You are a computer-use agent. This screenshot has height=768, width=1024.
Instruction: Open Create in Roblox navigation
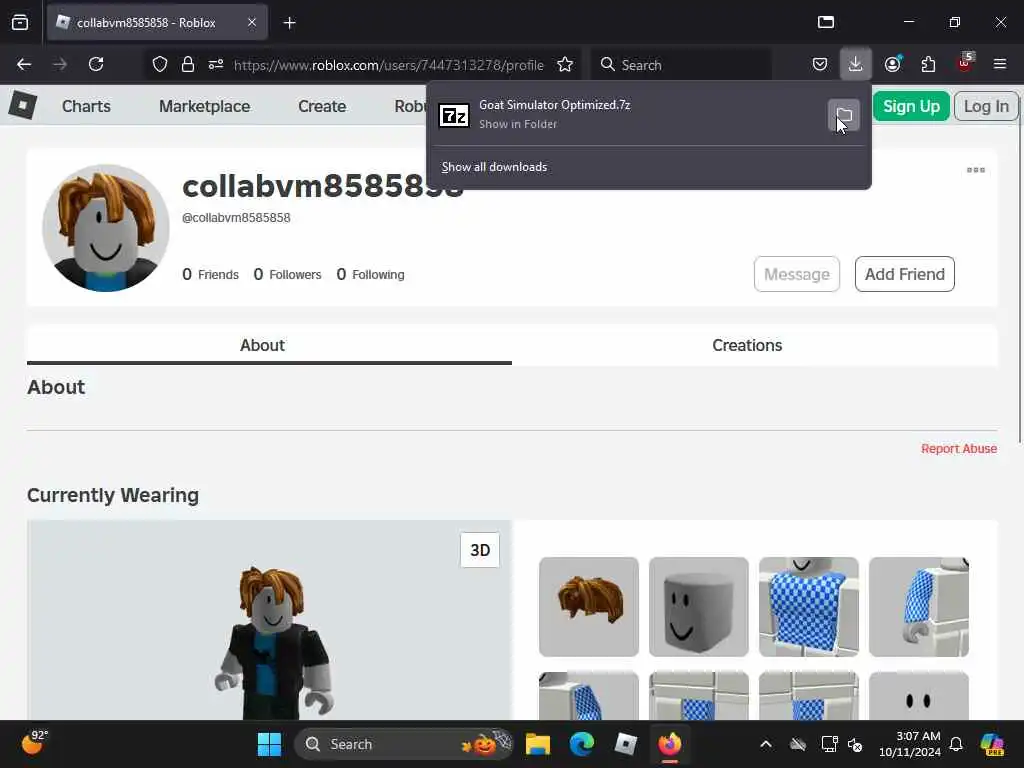[x=322, y=106]
